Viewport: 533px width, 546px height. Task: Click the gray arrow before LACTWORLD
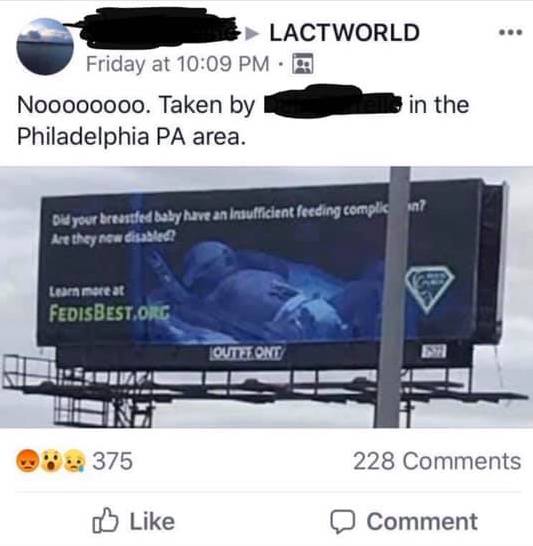pyautogui.click(x=253, y=33)
